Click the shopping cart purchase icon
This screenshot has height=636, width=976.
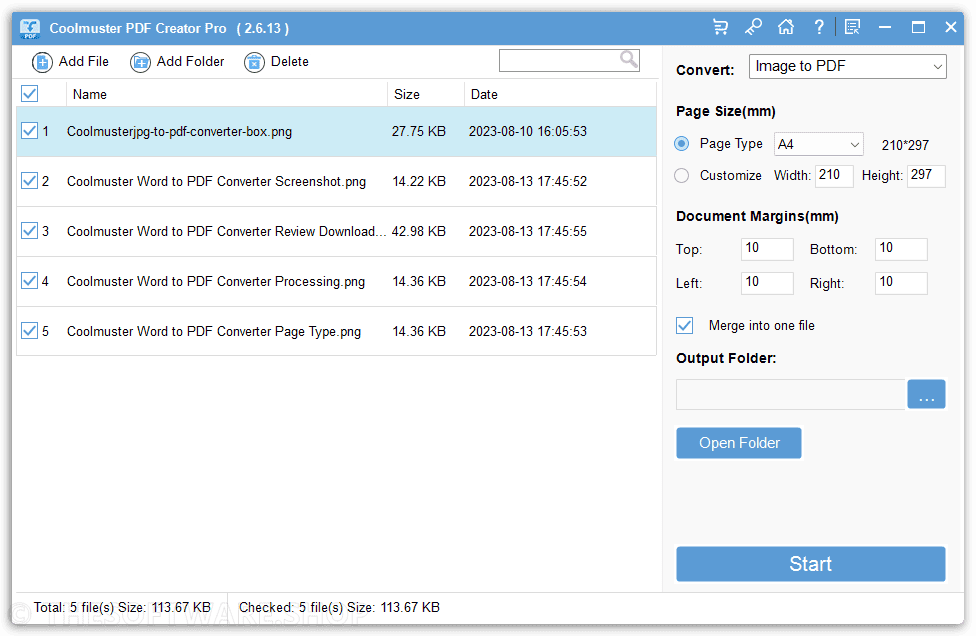coord(720,27)
